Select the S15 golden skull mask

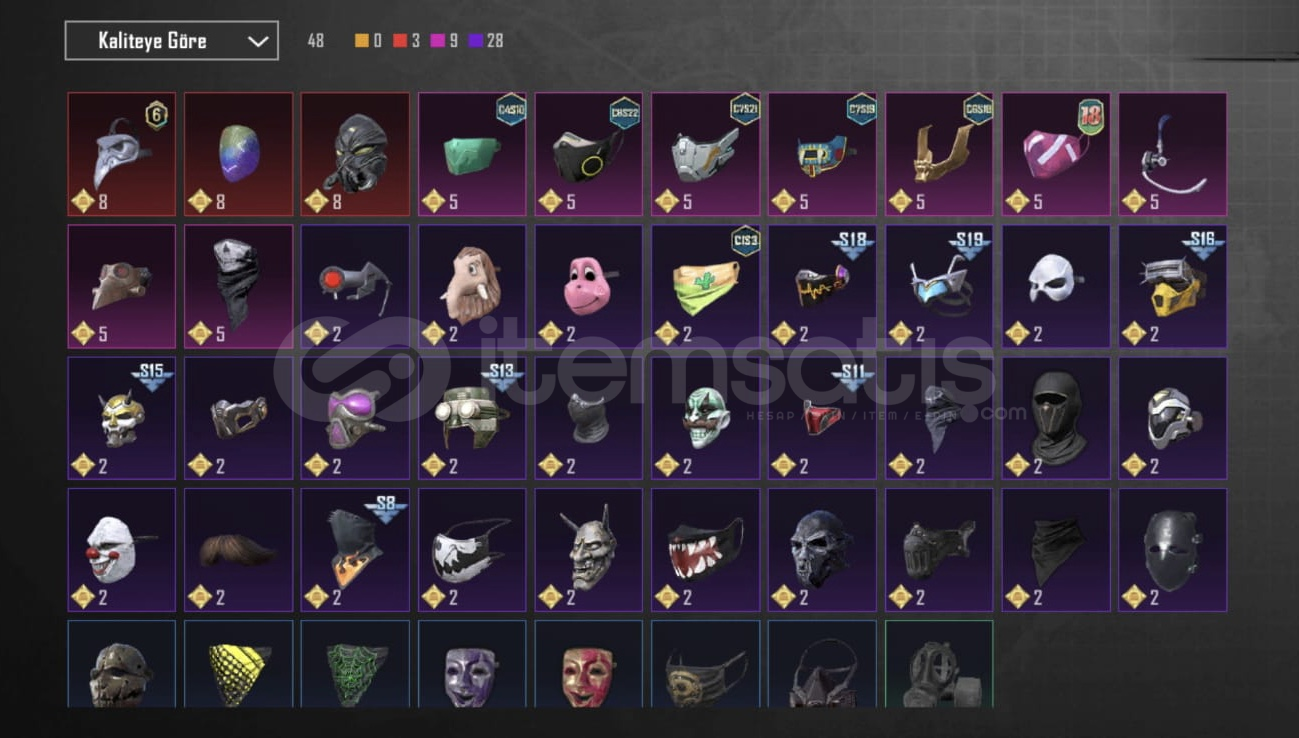click(122, 418)
